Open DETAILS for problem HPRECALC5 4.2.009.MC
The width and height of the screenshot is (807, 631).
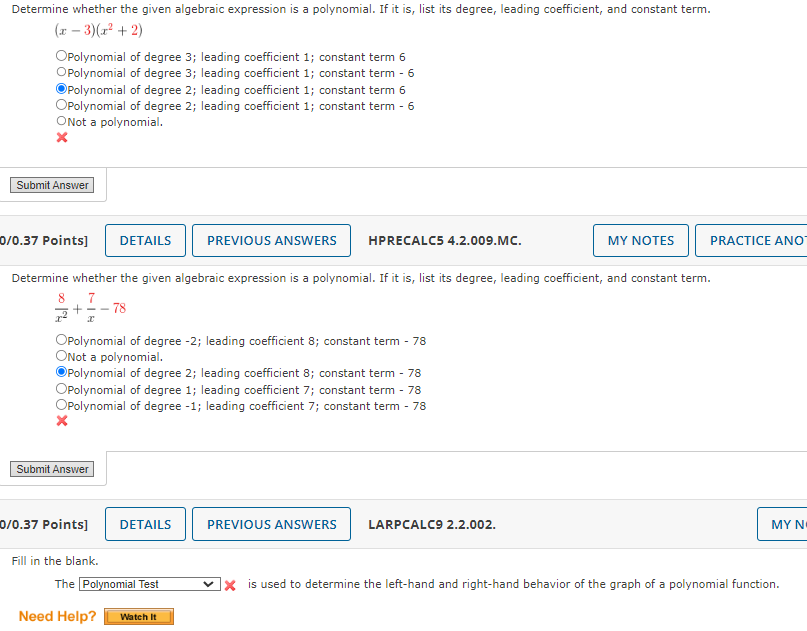tap(145, 240)
